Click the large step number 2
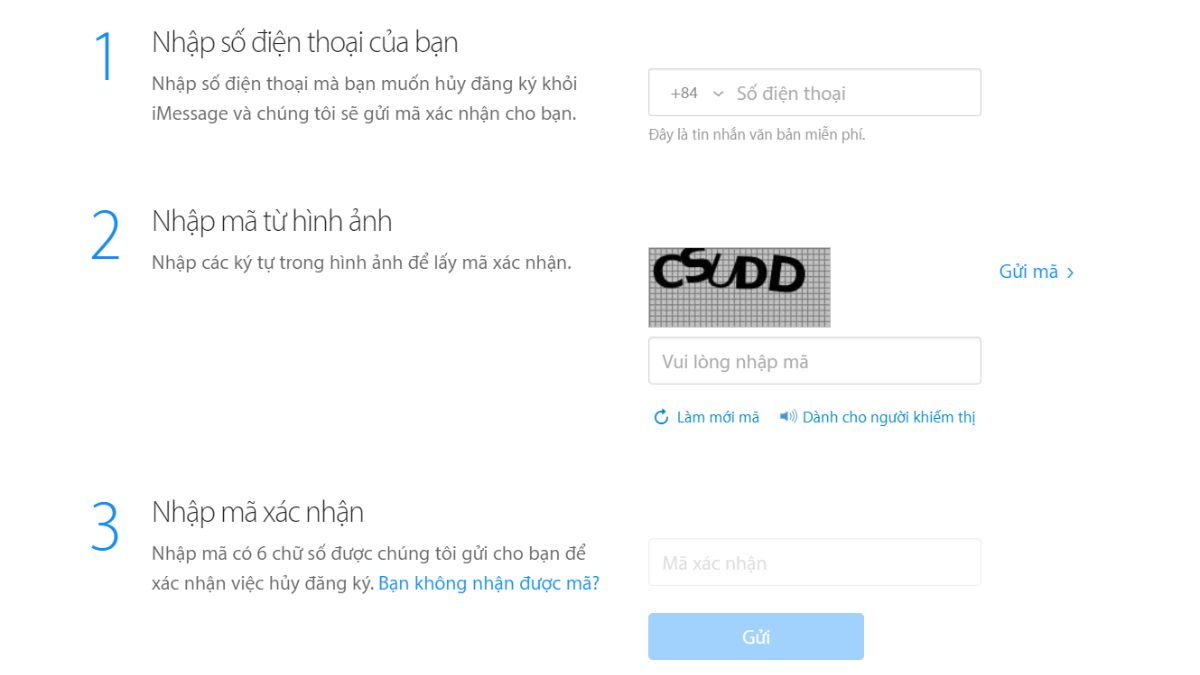The height and width of the screenshot is (675, 1200). point(106,236)
